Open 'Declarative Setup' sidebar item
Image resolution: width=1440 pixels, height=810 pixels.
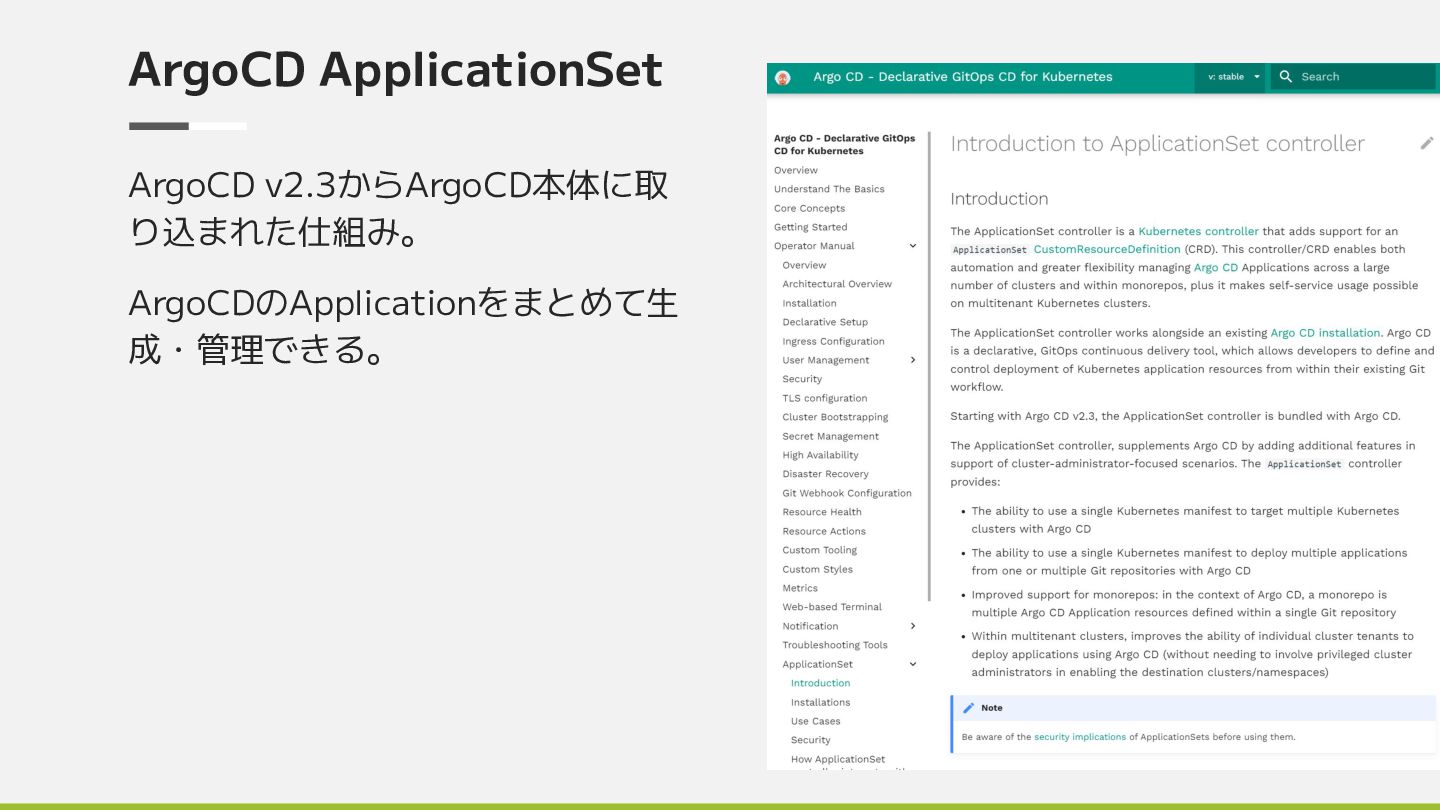[825, 322]
